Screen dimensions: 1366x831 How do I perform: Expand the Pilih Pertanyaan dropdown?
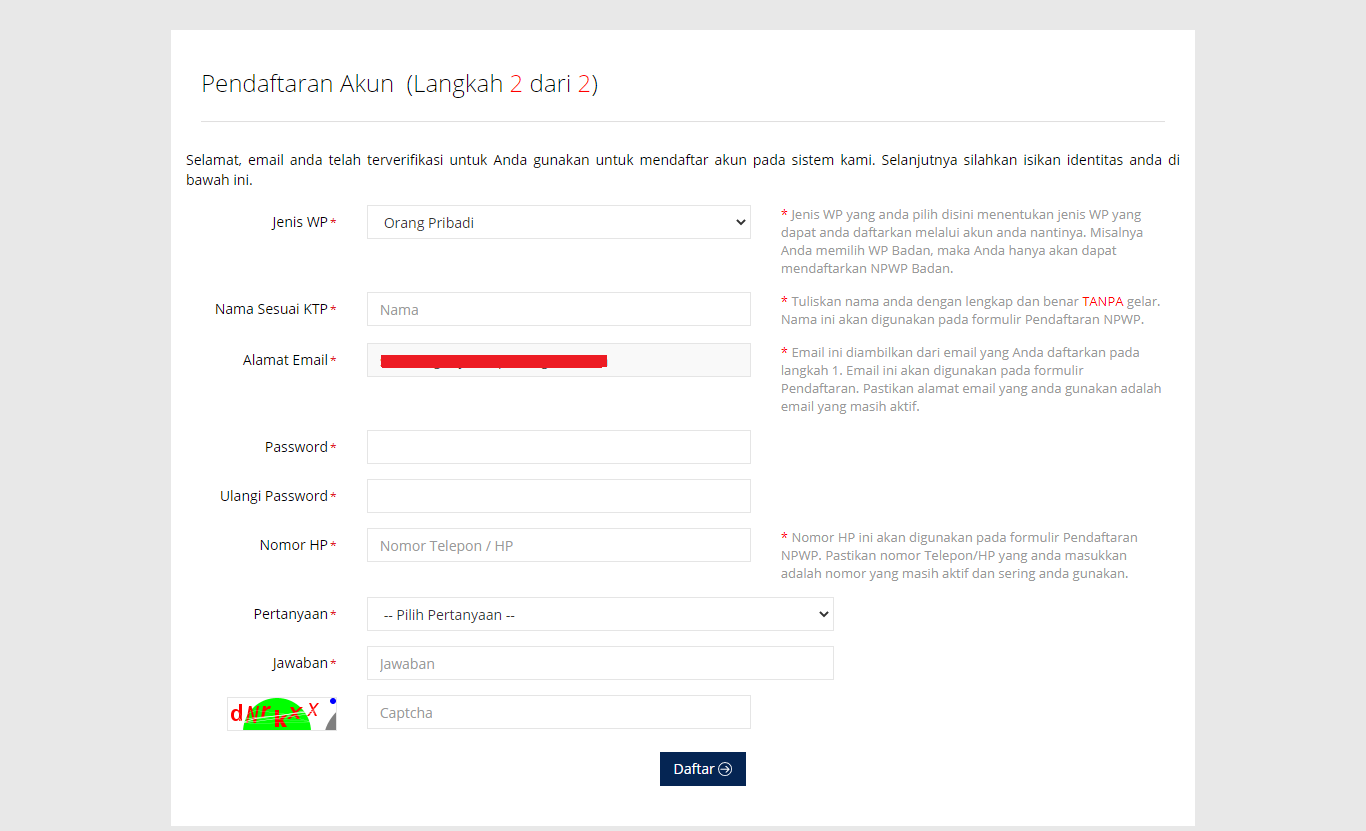click(600, 614)
